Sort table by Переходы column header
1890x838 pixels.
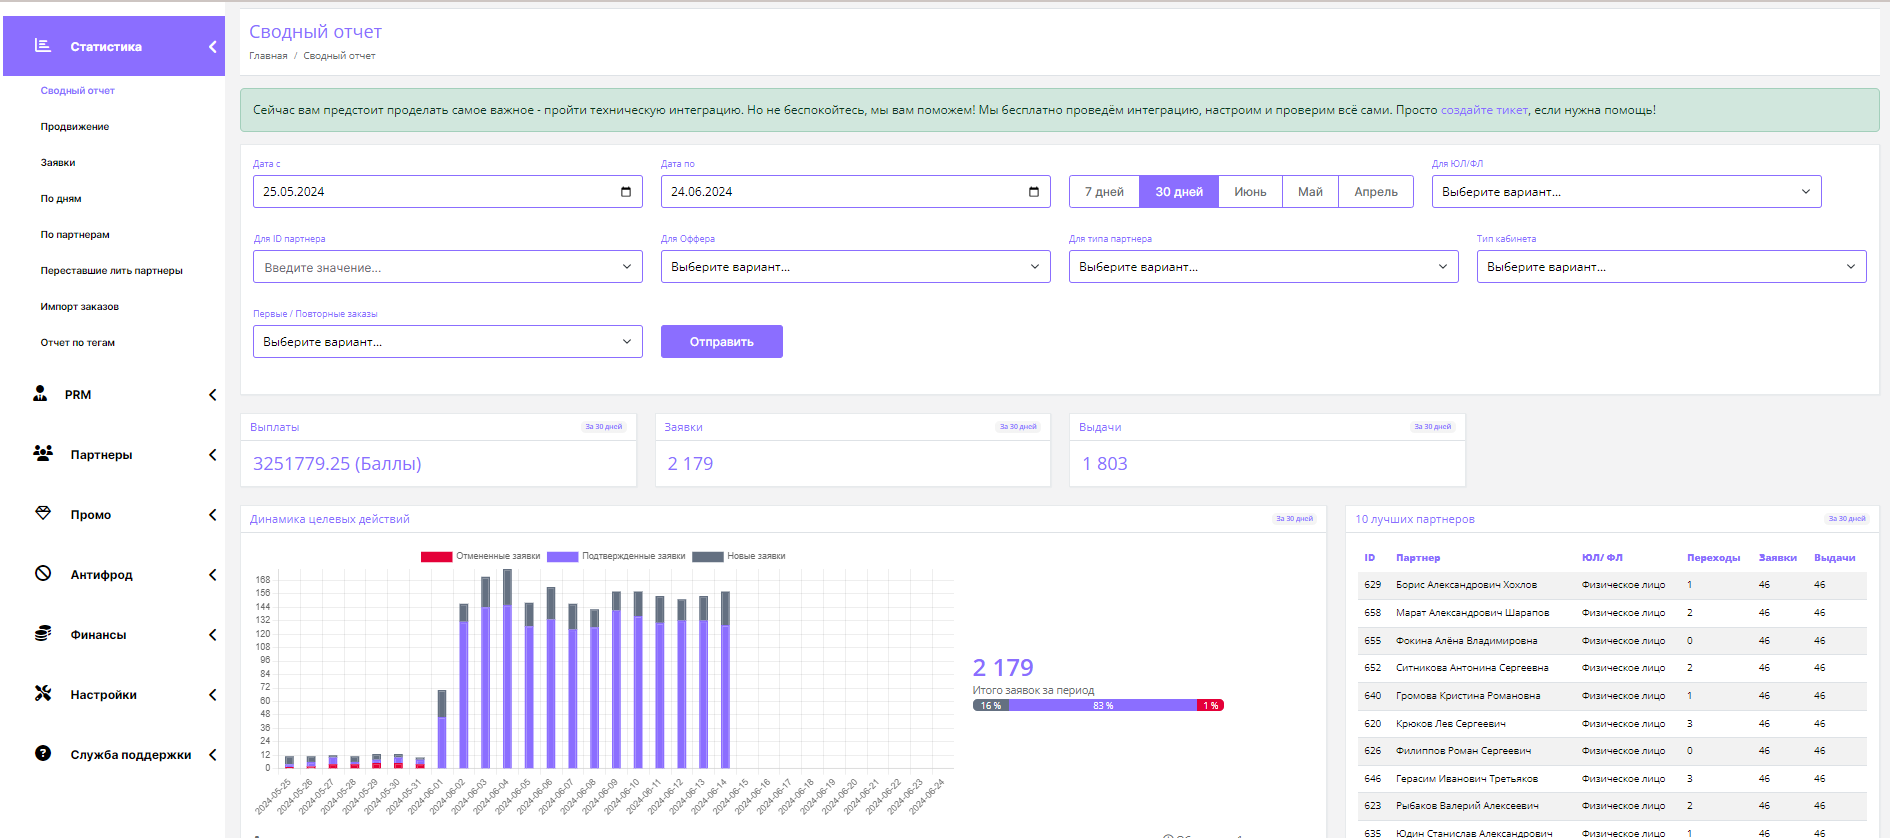(x=1713, y=558)
